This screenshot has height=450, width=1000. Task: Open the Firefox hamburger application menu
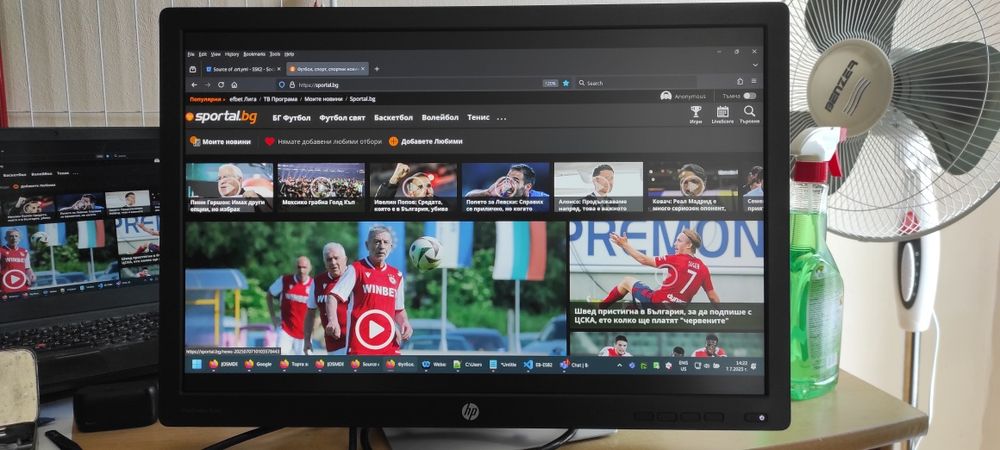754,82
